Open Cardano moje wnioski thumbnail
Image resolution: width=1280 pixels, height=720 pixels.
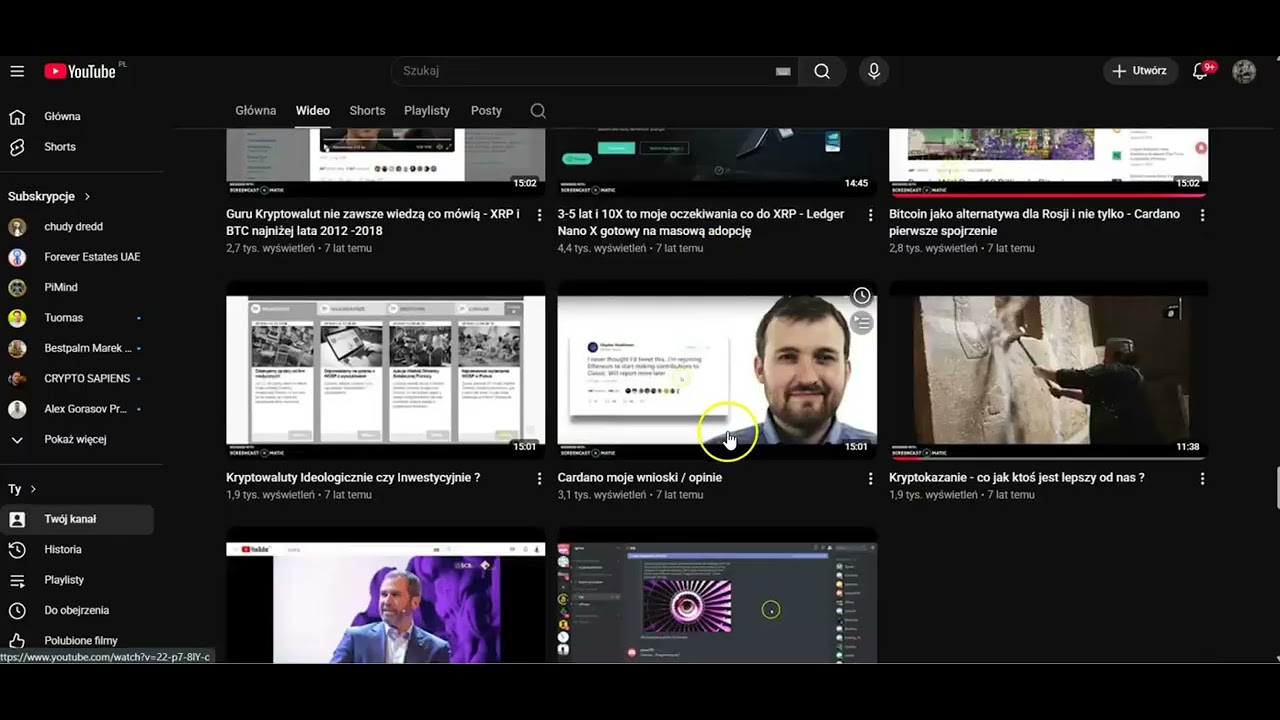point(717,370)
